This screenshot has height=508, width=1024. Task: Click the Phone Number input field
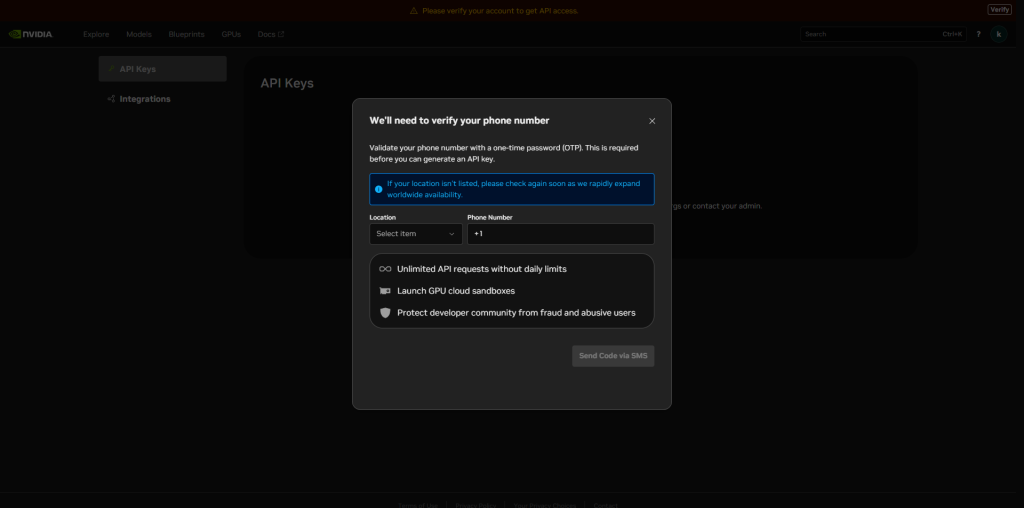[x=560, y=234]
